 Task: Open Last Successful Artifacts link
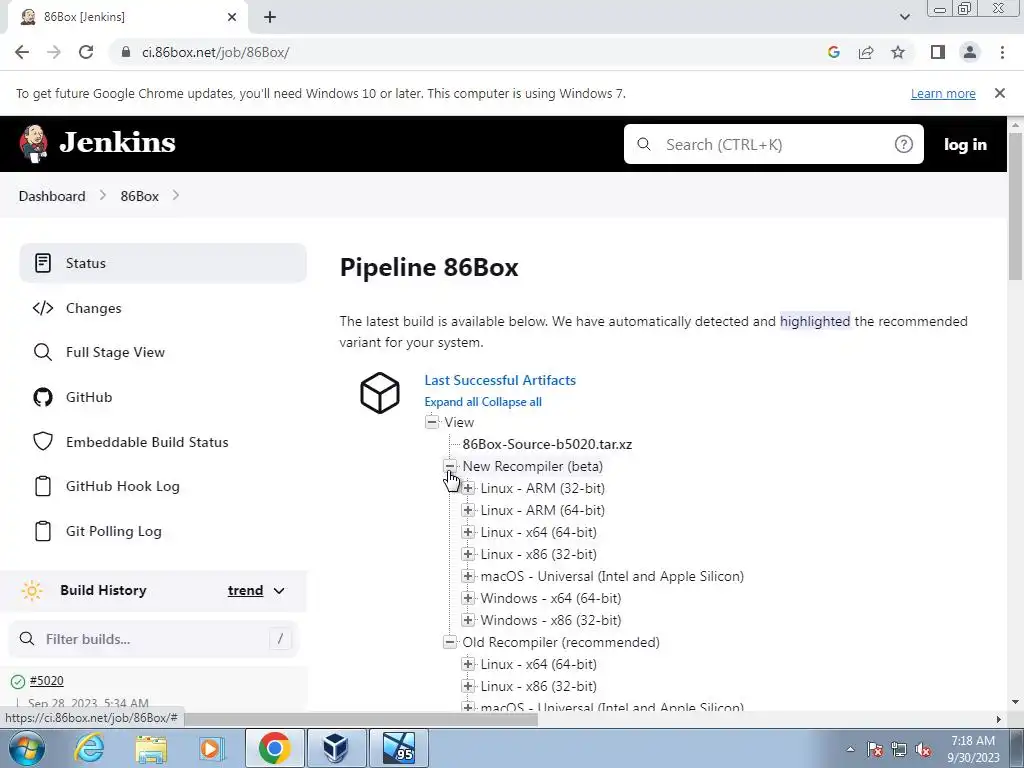pyautogui.click(x=500, y=380)
